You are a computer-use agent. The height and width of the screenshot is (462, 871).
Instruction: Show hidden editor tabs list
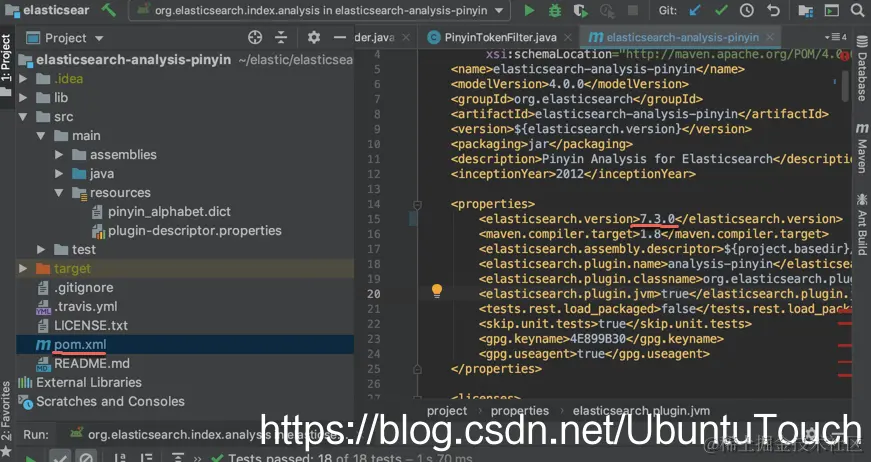[836, 37]
